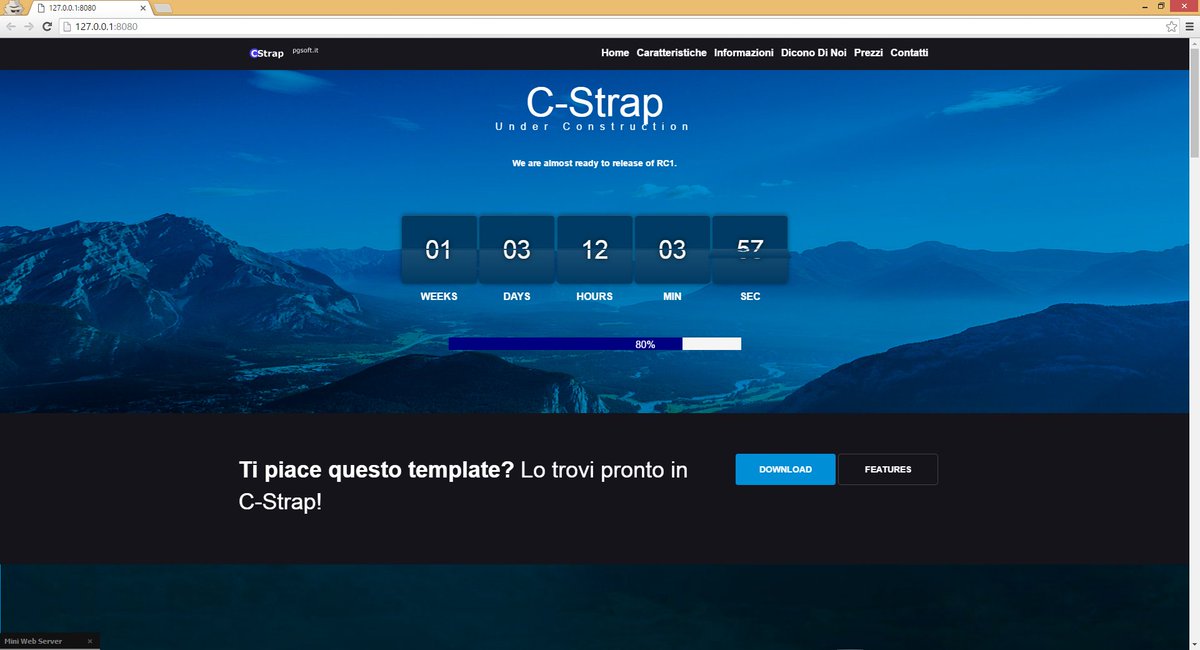The image size is (1200, 650).
Task: Open the Prezzi link
Action: [867, 52]
